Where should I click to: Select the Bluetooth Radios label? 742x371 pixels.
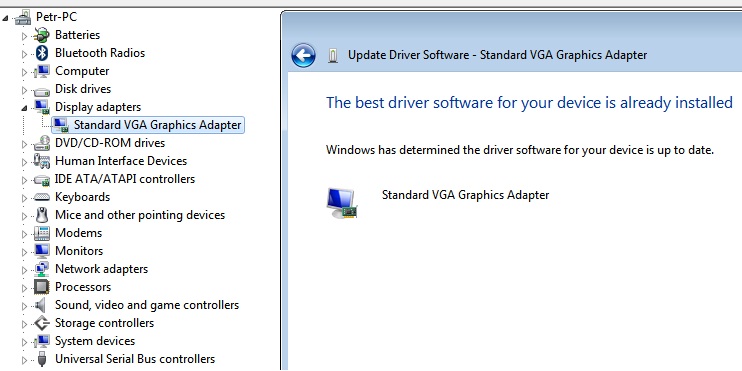pos(100,53)
